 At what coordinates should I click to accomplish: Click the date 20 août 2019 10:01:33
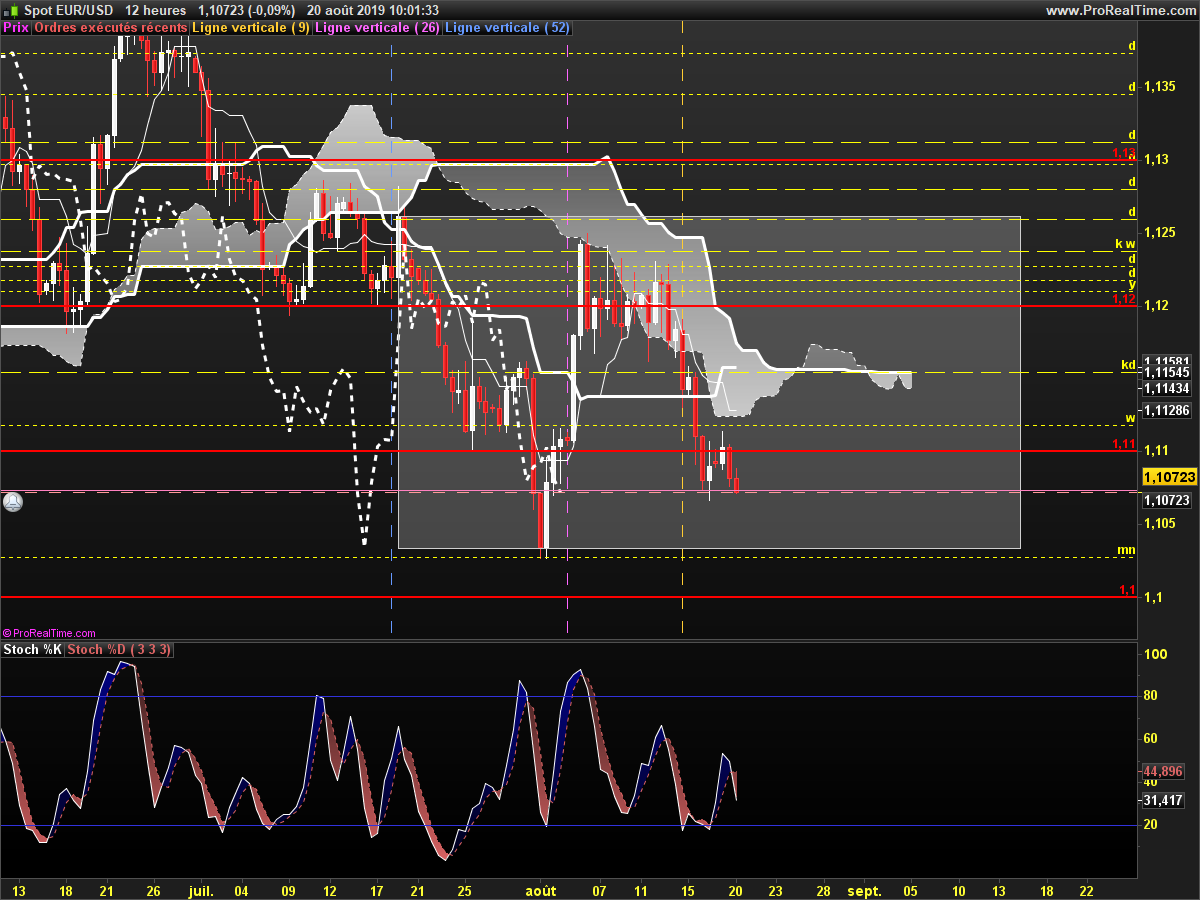point(373,10)
